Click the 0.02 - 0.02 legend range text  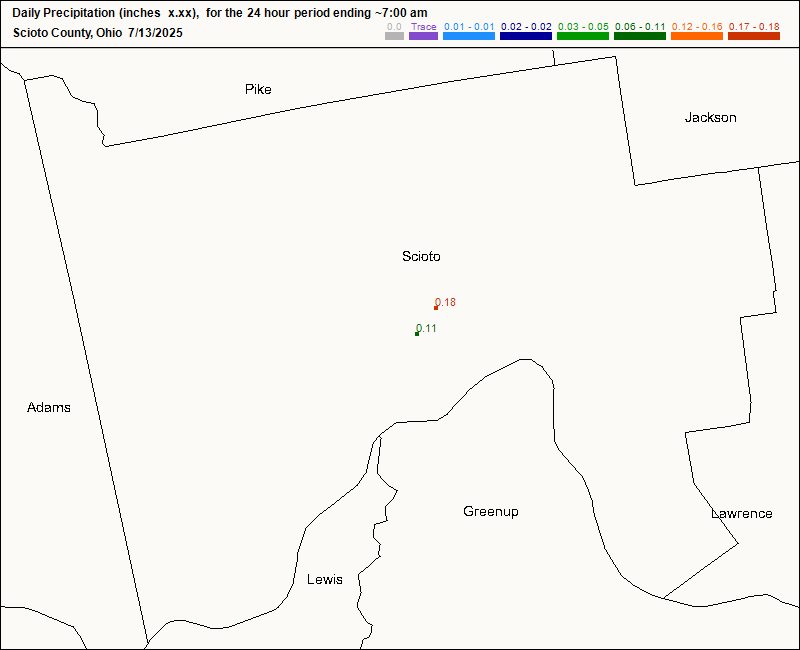tap(526, 27)
